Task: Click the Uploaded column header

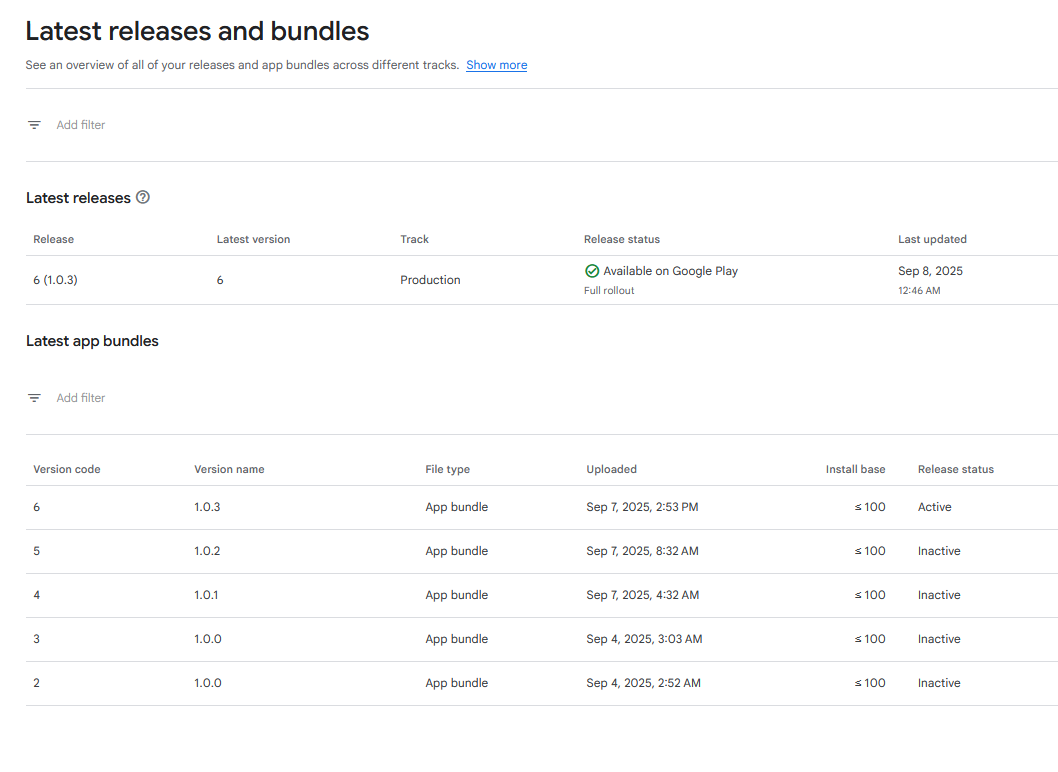Action: point(611,470)
